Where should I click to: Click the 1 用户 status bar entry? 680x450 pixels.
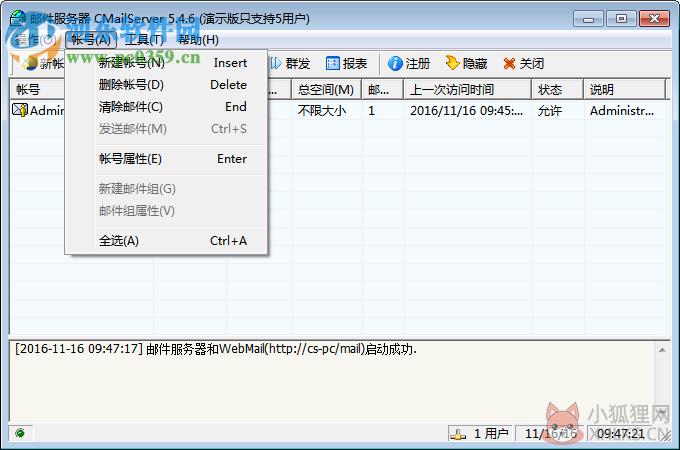coord(480,433)
